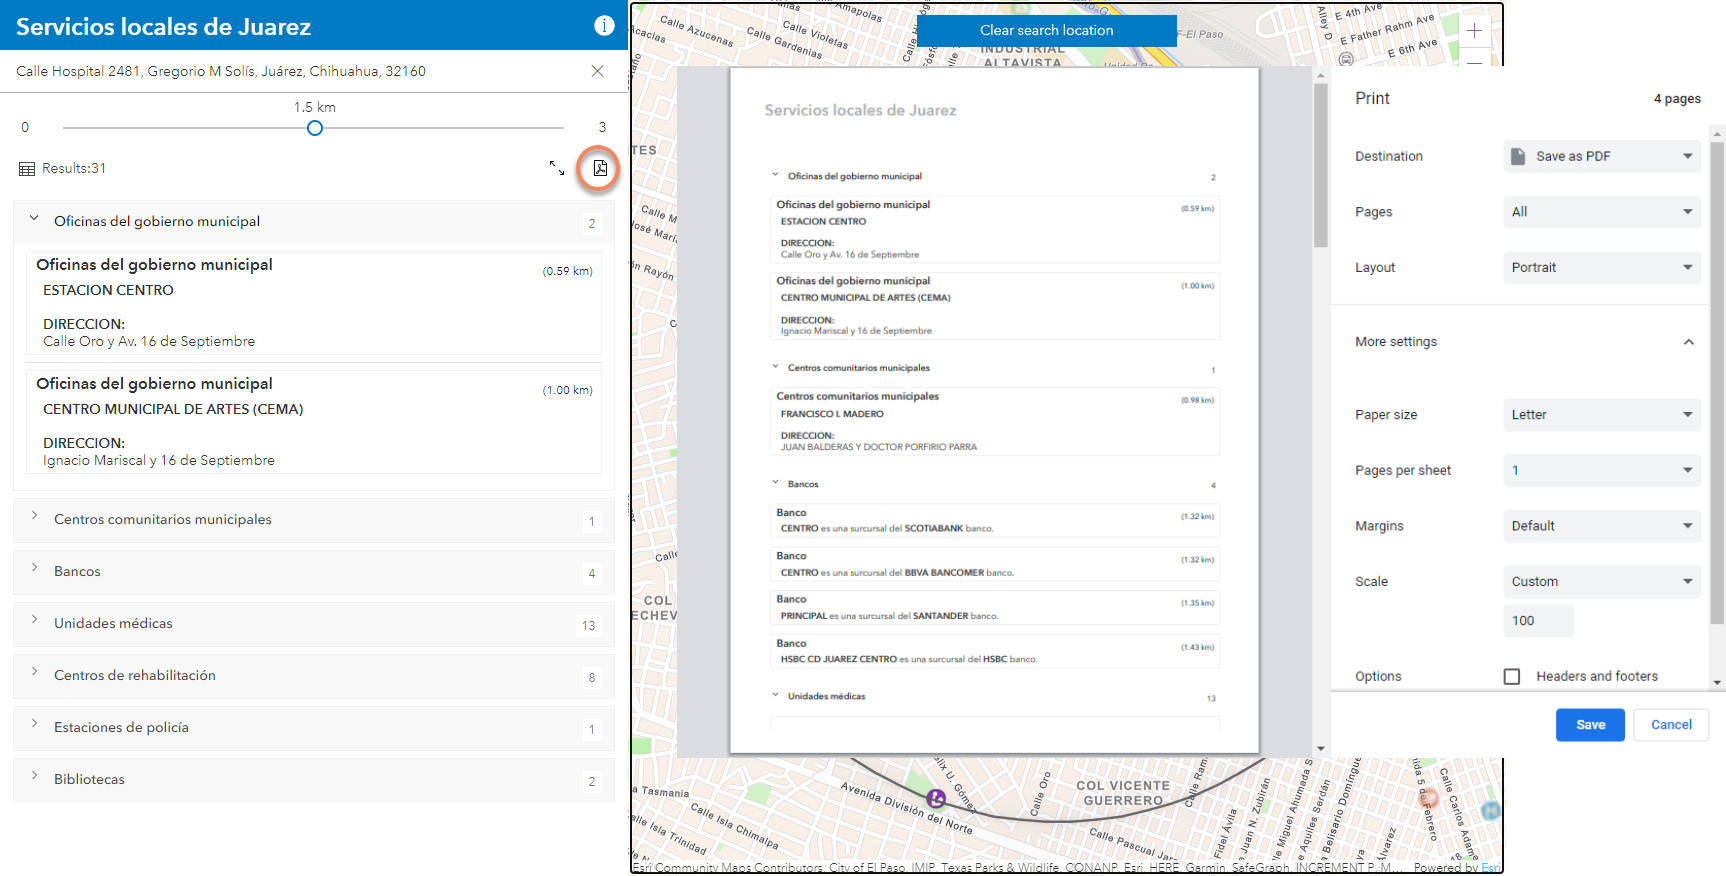Select the ESTACION CENTRO result card
This screenshot has height=876, width=1726.
point(313,303)
